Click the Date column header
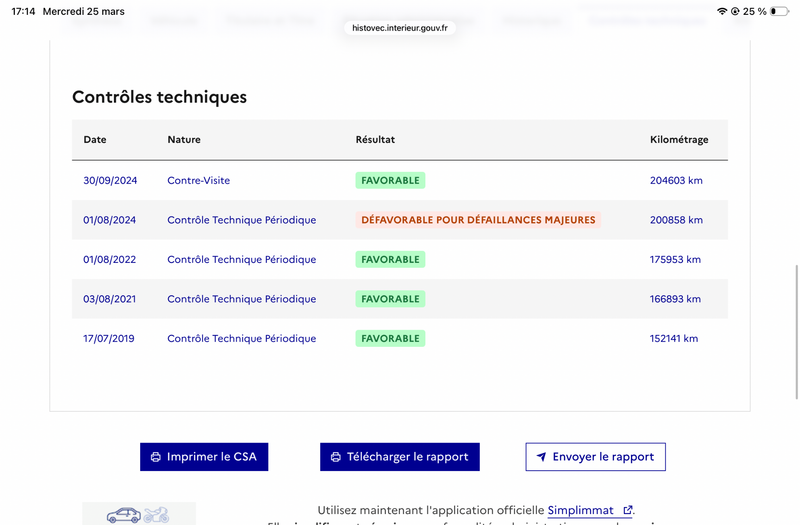This screenshot has width=800, height=525. click(94, 140)
